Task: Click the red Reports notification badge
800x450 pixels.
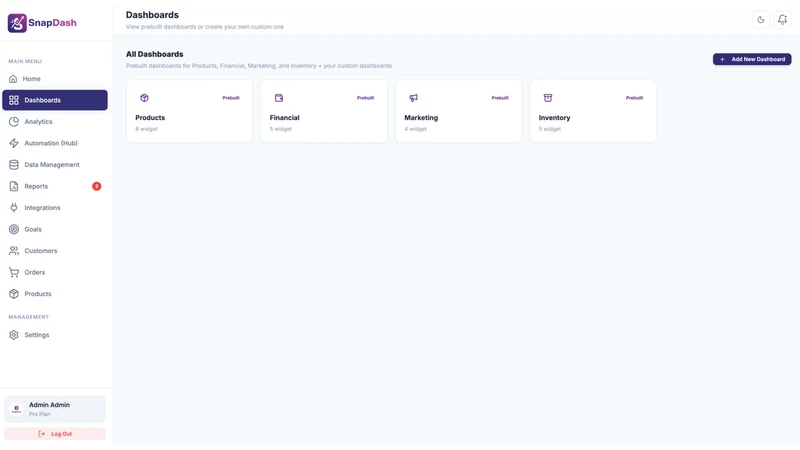Action: (96, 186)
